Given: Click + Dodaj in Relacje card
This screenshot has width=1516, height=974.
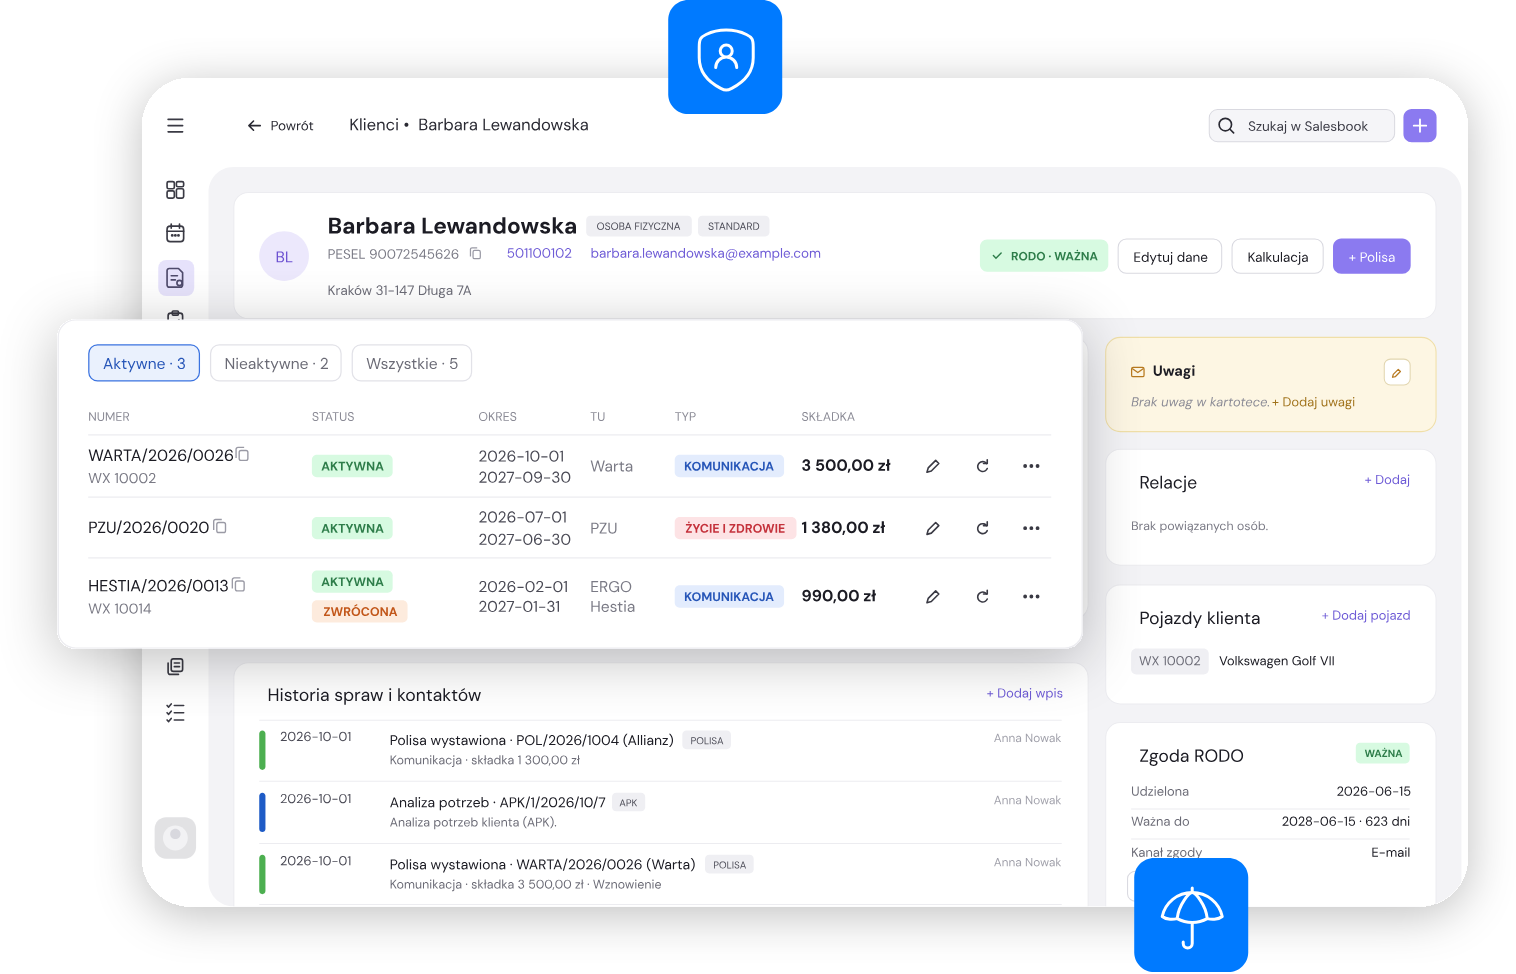Looking at the screenshot, I should [1387, 480].
